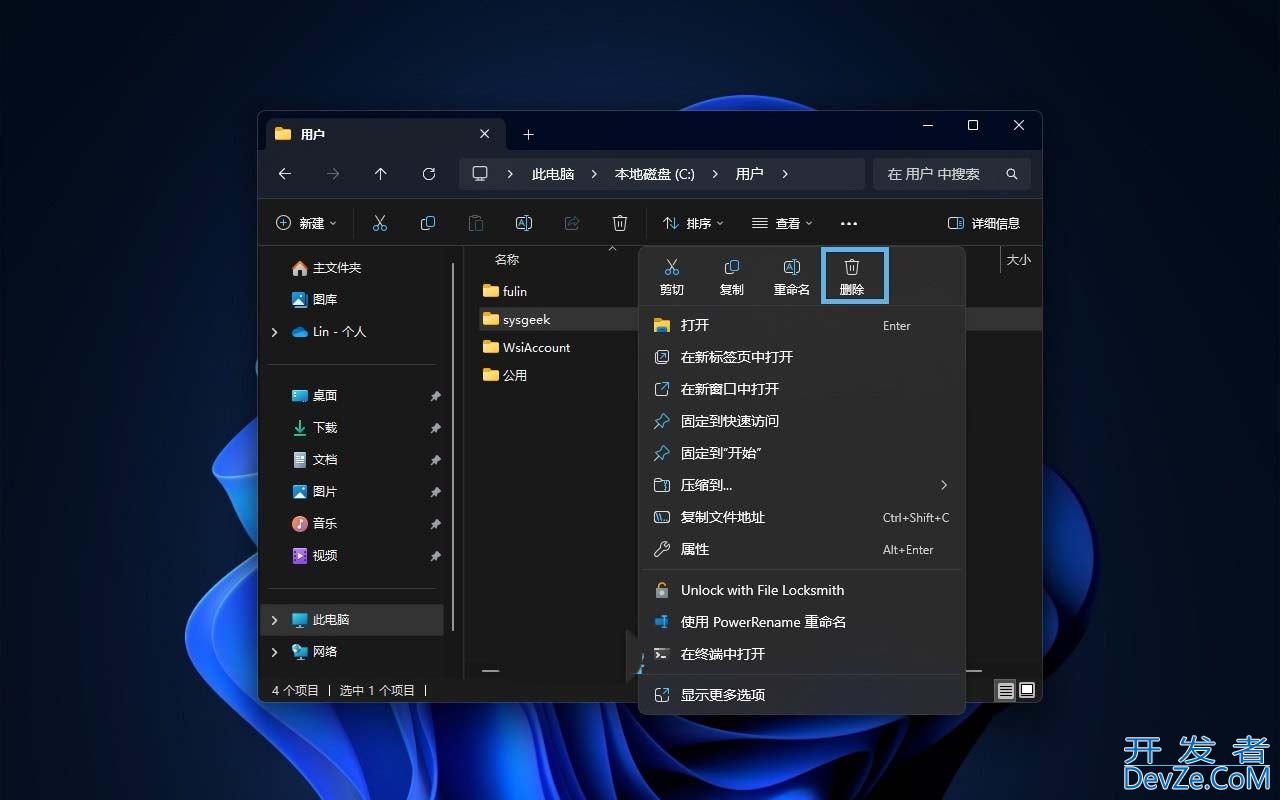Click the toolbar Paste clipboard icon

click(x=476, y=223)
